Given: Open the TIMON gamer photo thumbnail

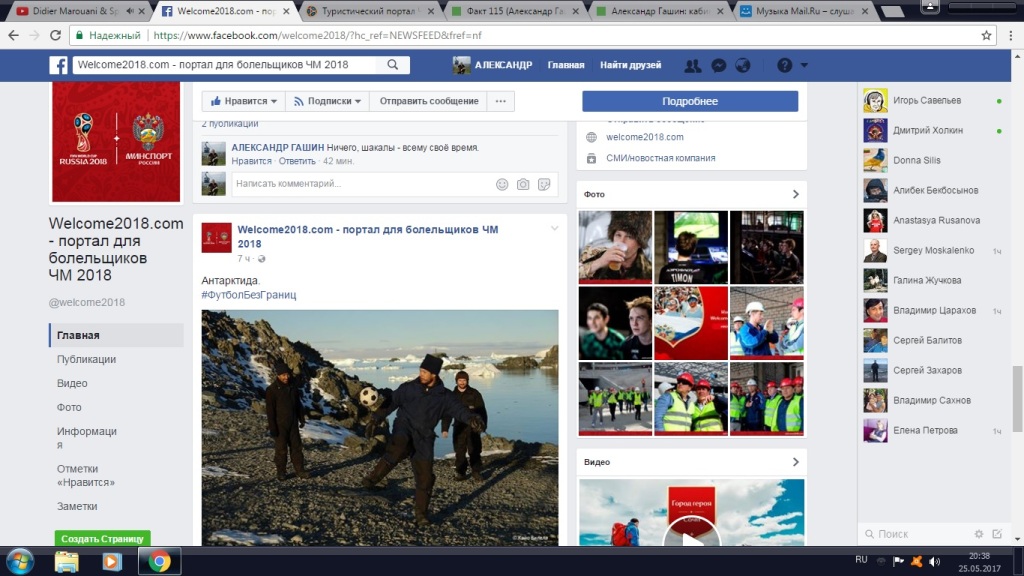Looking at the screenshot, I should click(x=691, y=247).
